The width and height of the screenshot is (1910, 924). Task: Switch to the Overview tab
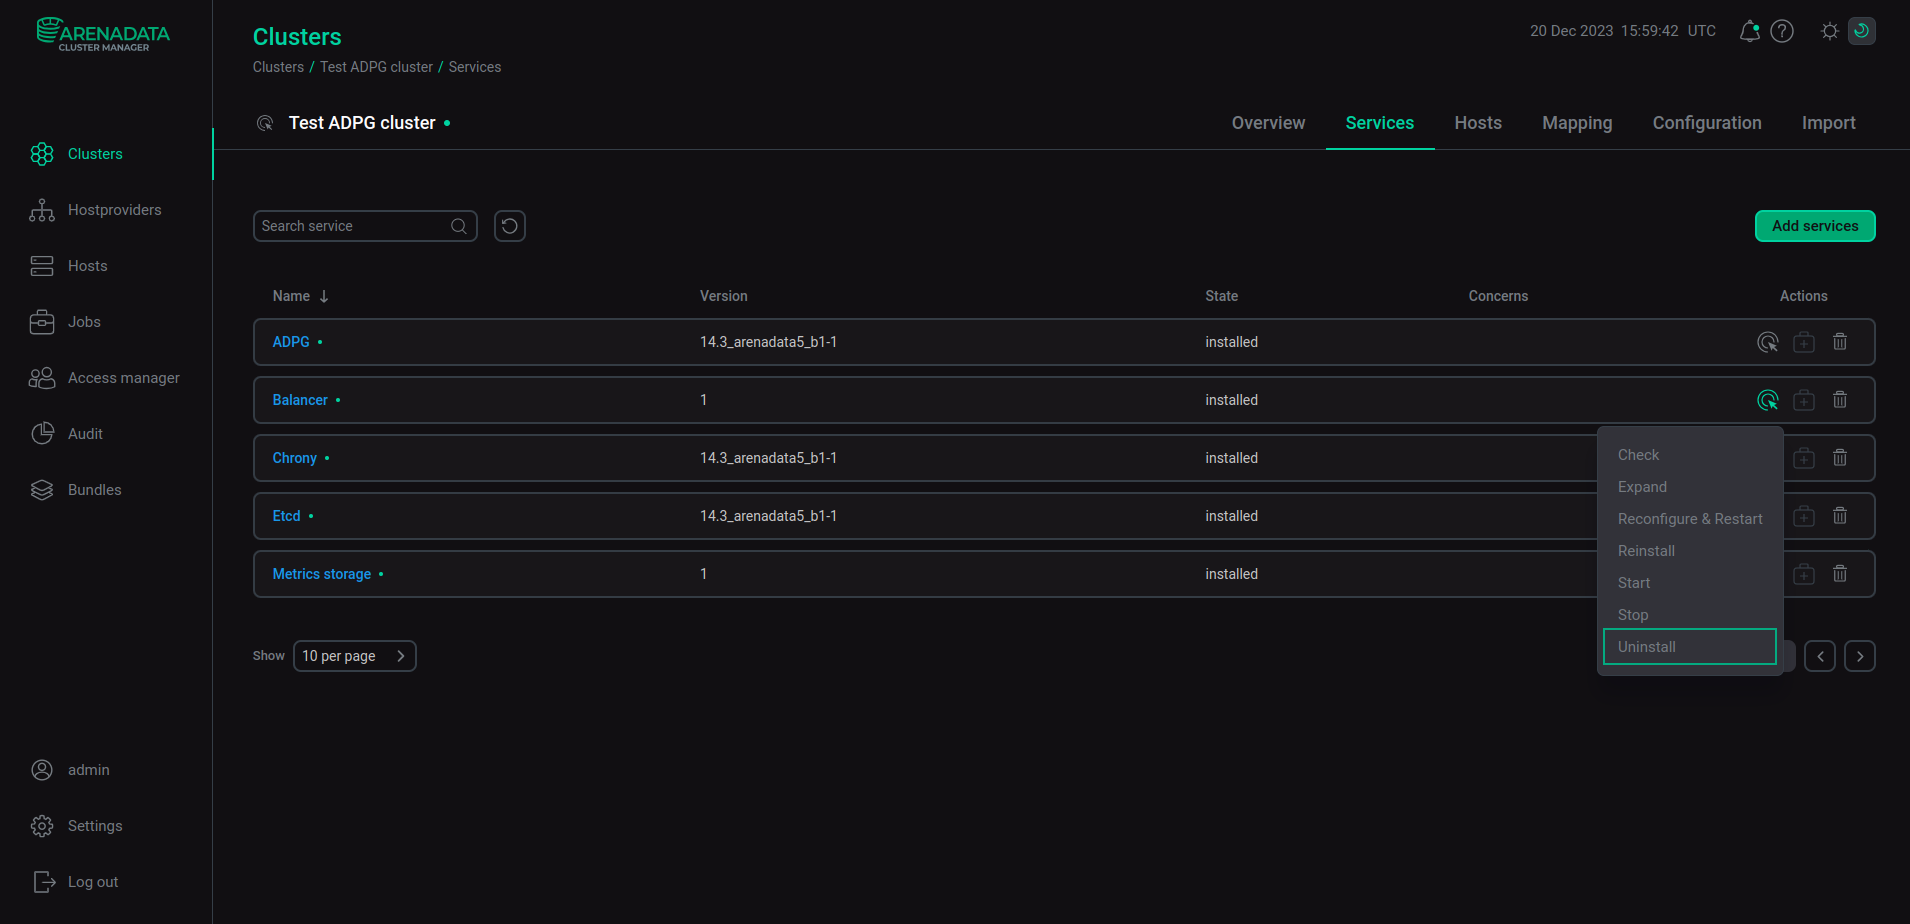[1268, 123]
